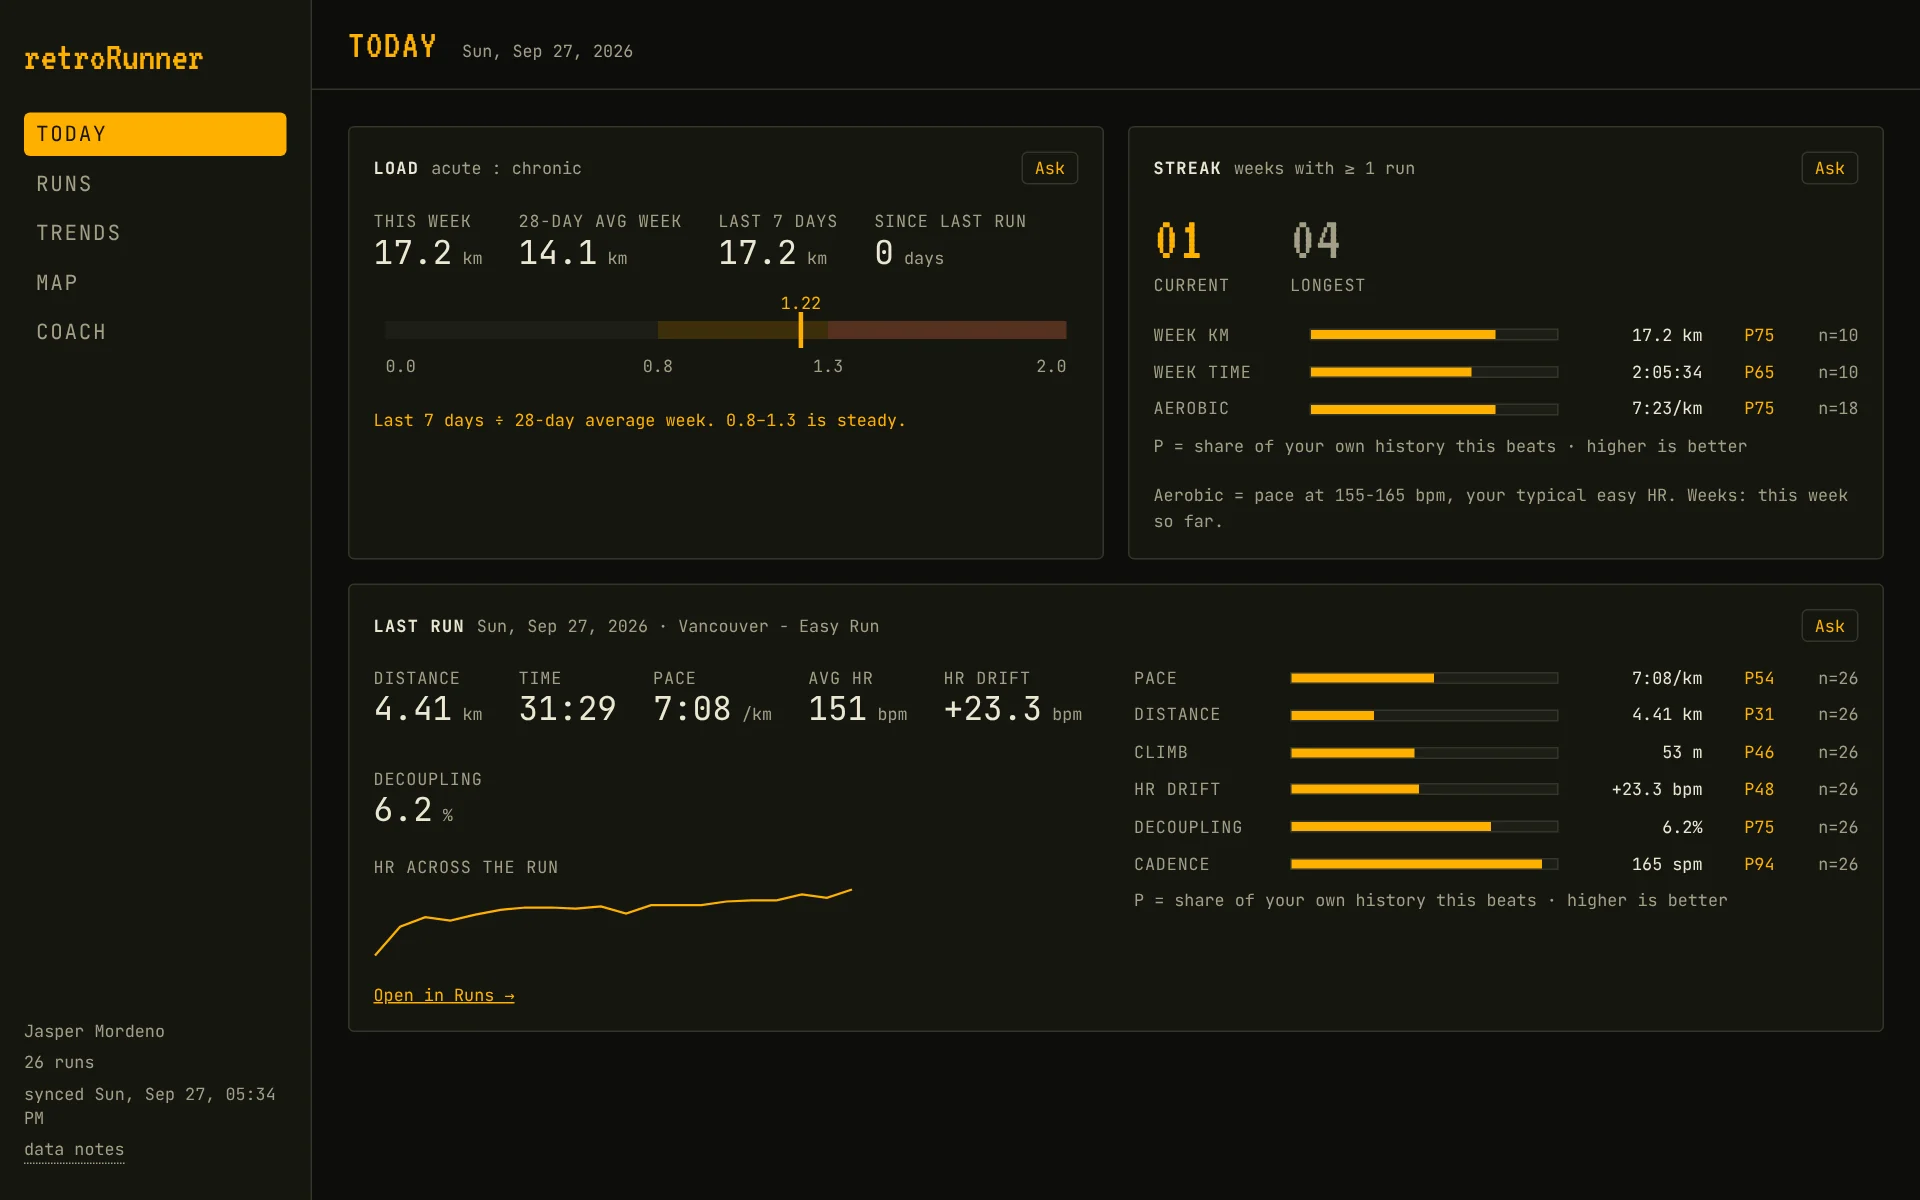This screenshot has width=1920, height=1200.
Task: Click the Sun, Sep 27, 2026 header date
Action: click(547, 51)
